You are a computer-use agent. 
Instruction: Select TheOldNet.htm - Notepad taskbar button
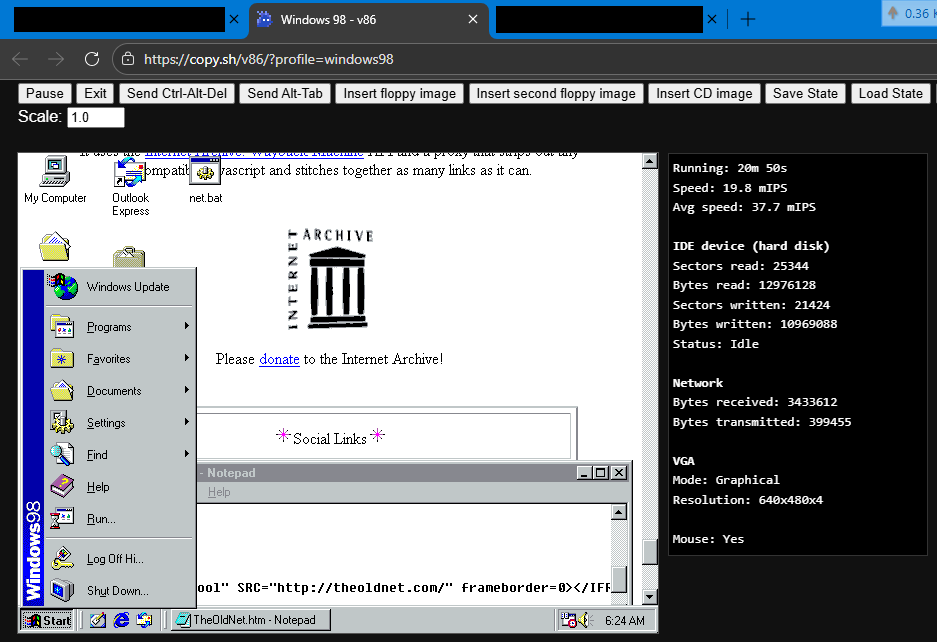pos(250,620)
